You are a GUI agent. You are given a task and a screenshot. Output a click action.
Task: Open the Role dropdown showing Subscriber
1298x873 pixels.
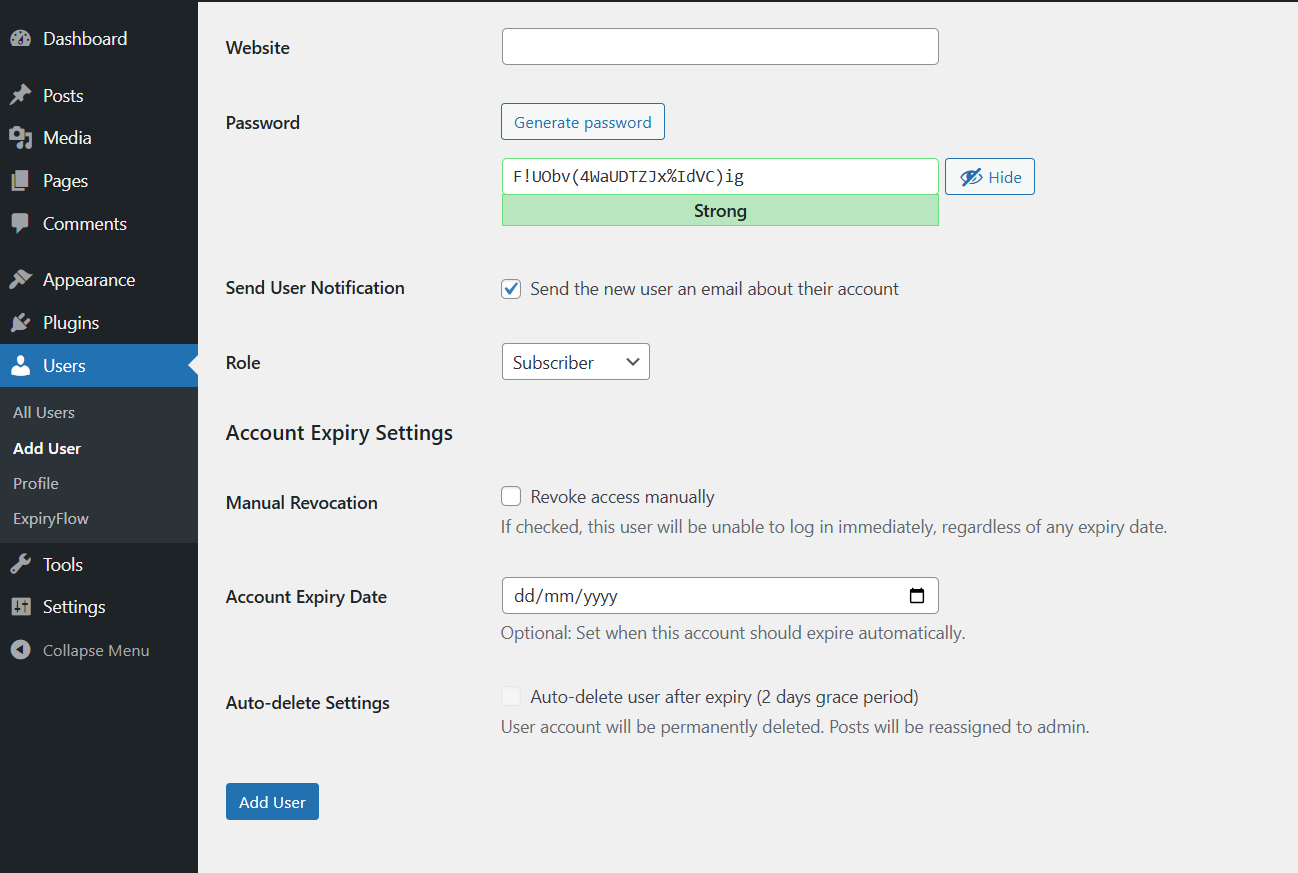pos(575,362)
